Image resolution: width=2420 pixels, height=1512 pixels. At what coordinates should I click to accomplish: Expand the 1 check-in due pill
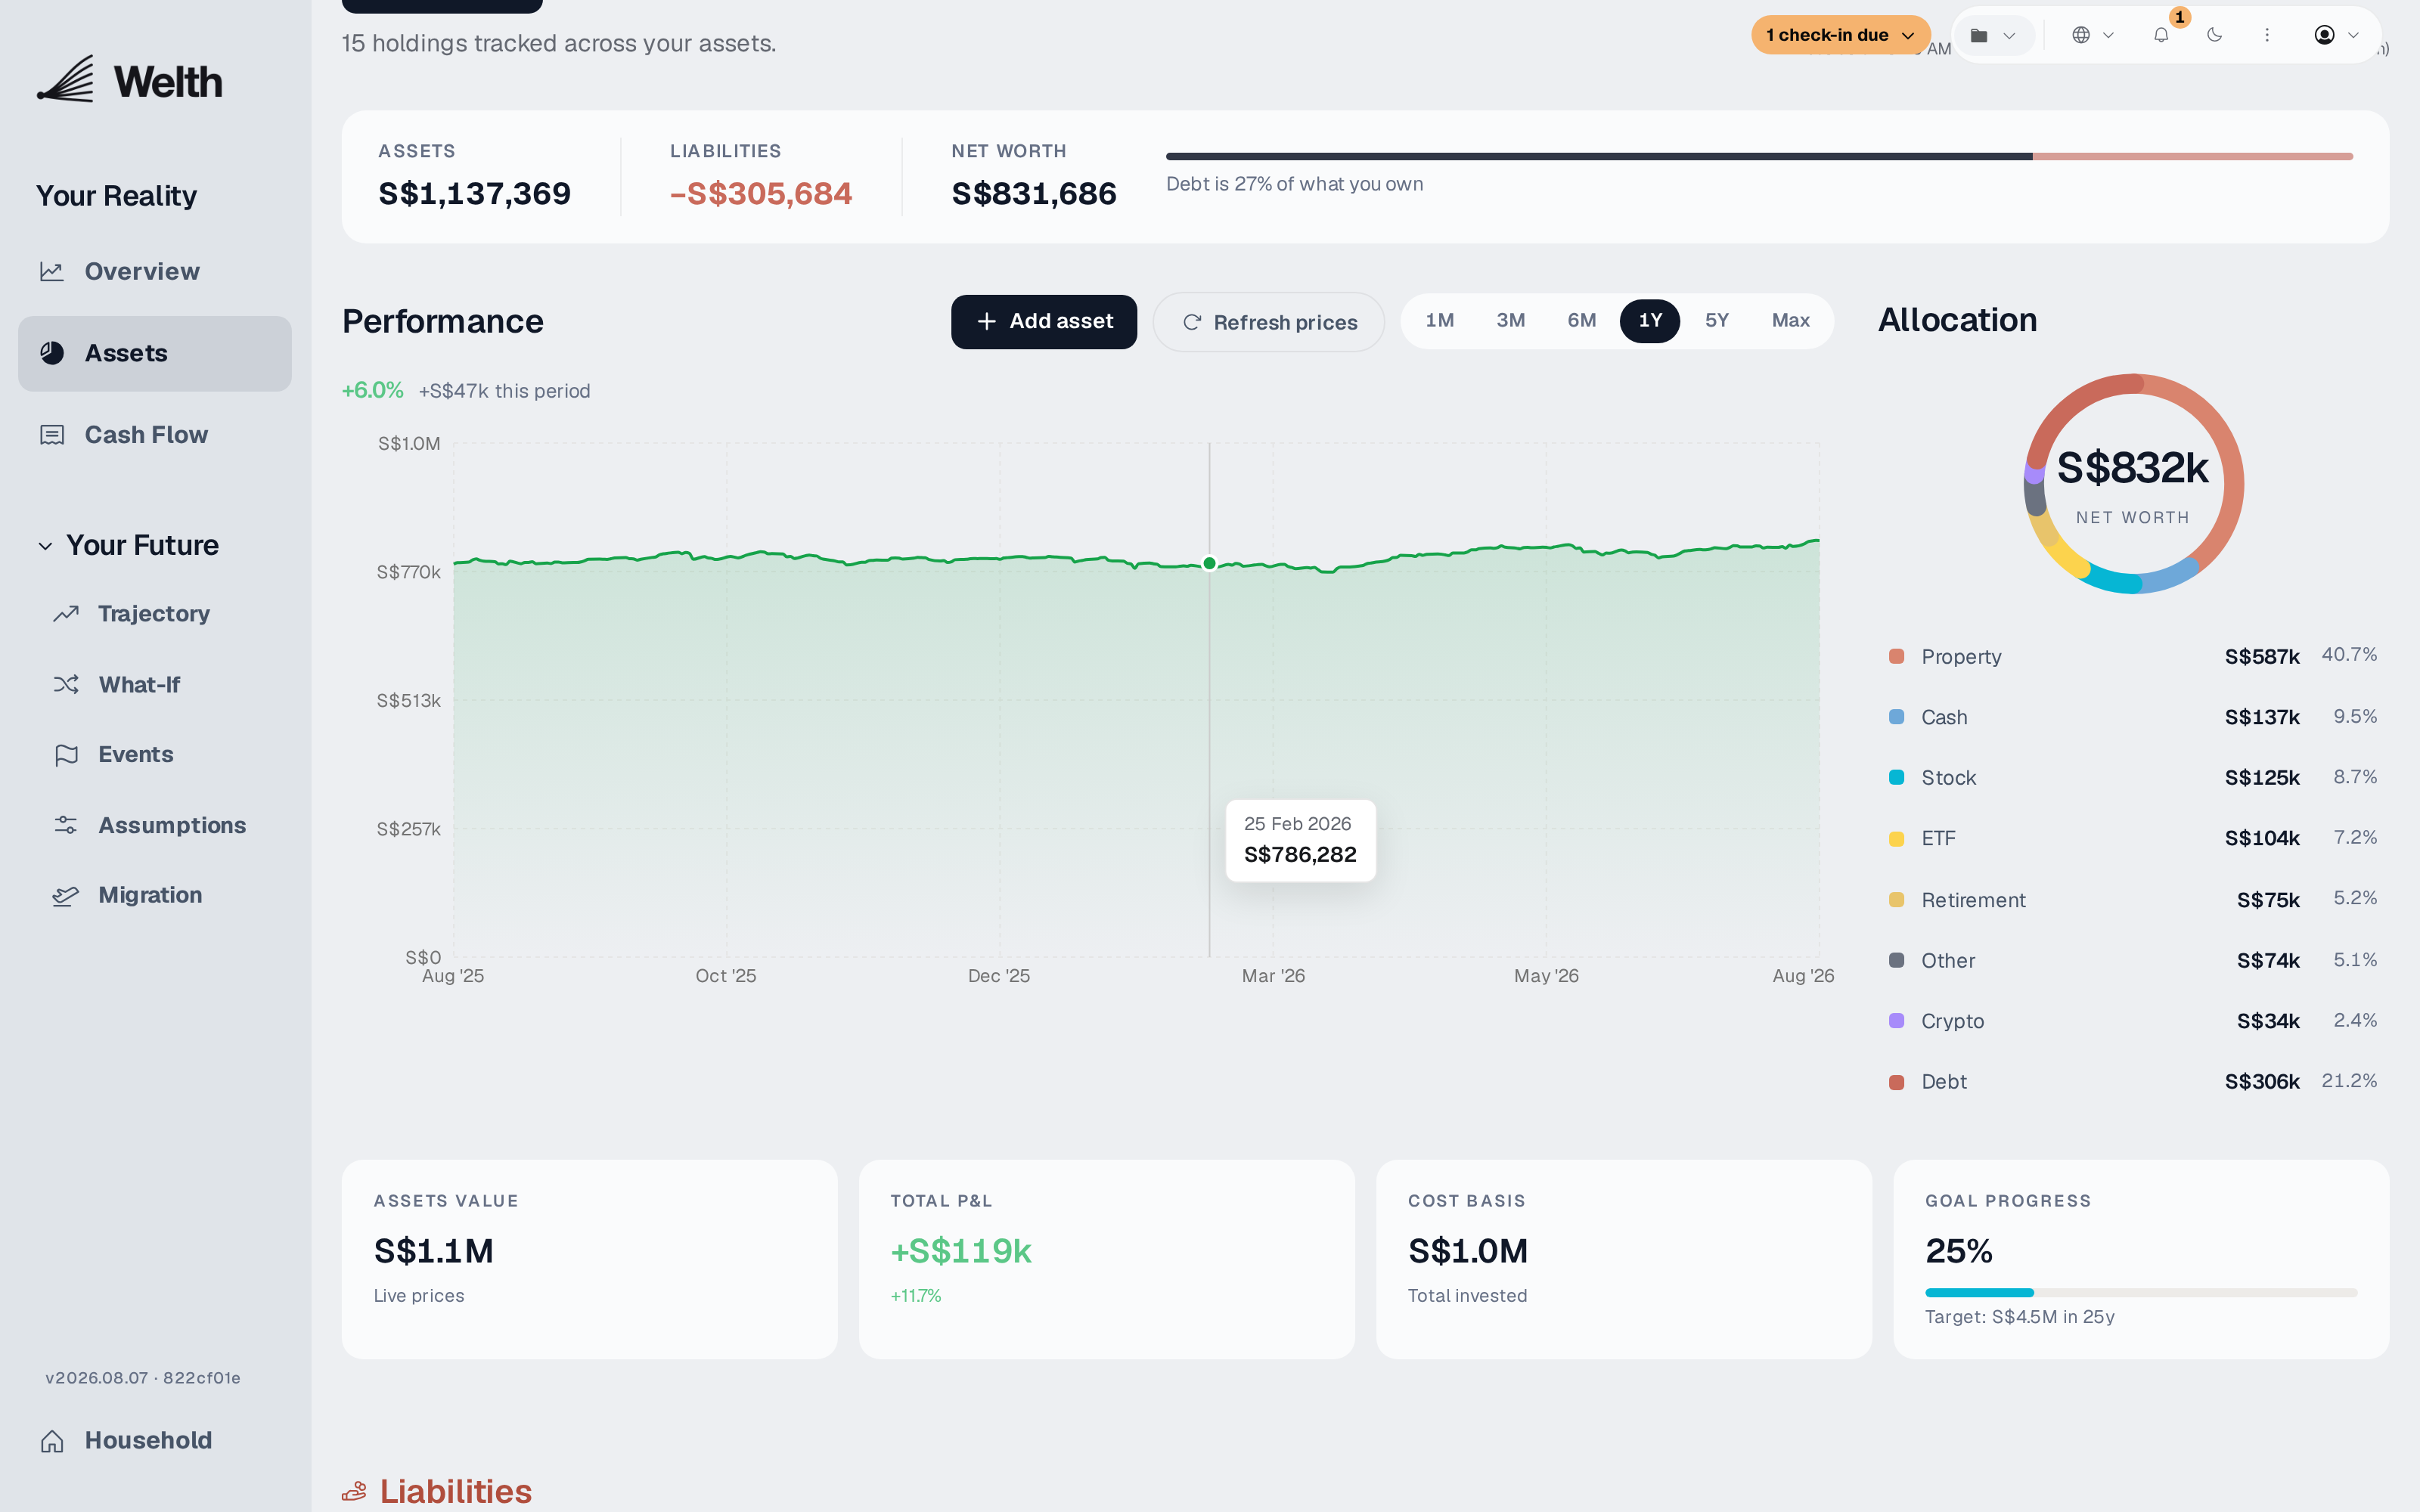1840,35
